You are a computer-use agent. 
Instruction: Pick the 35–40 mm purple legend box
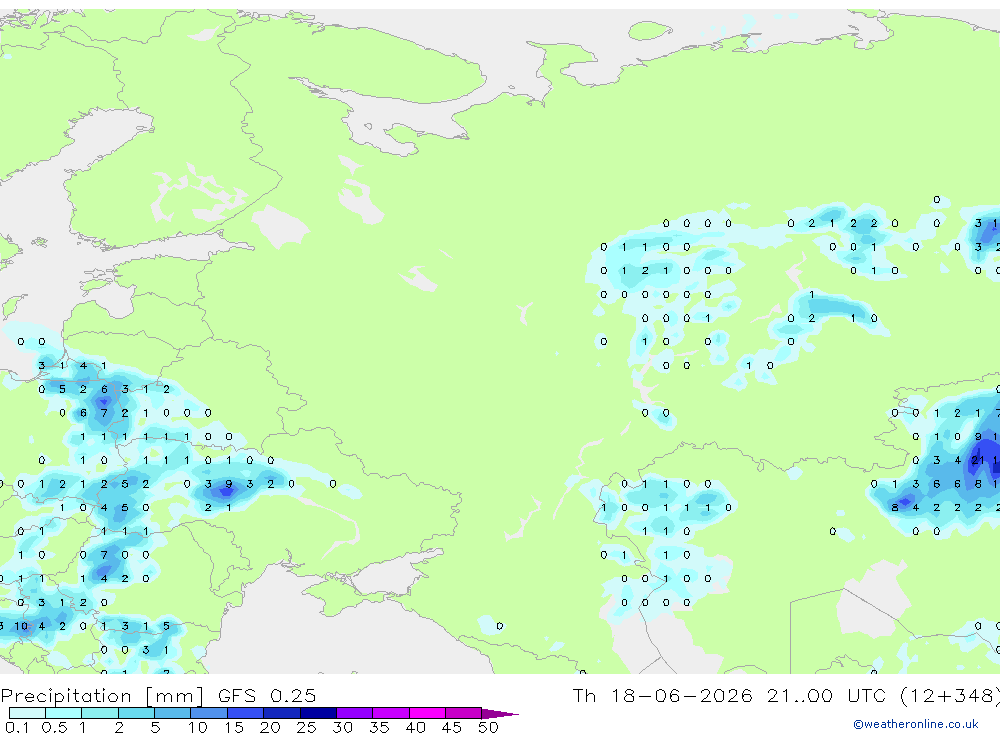[x=391, y=713]
